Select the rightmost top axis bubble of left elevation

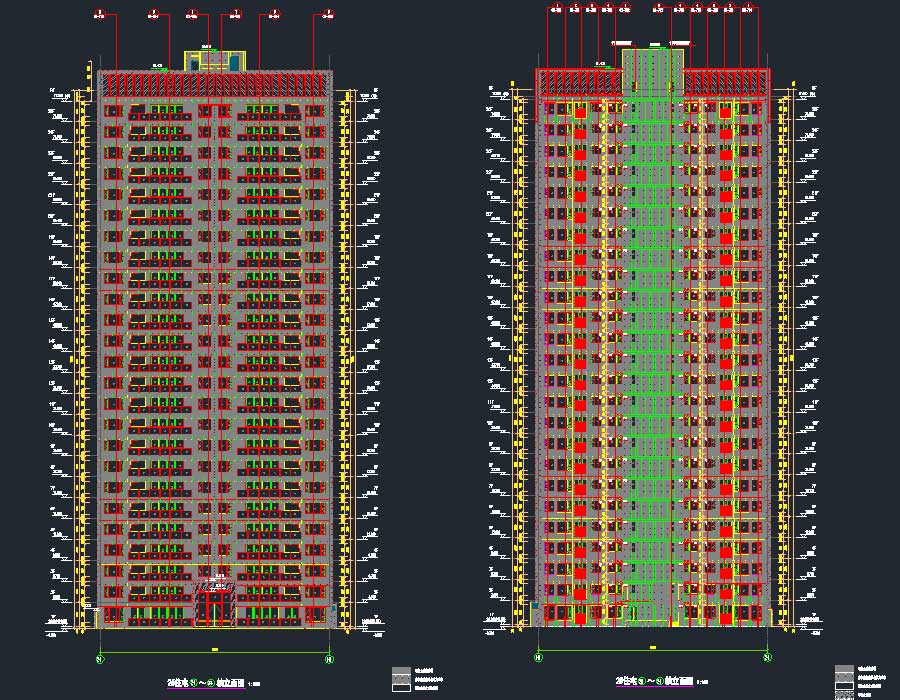coord(327,15)
